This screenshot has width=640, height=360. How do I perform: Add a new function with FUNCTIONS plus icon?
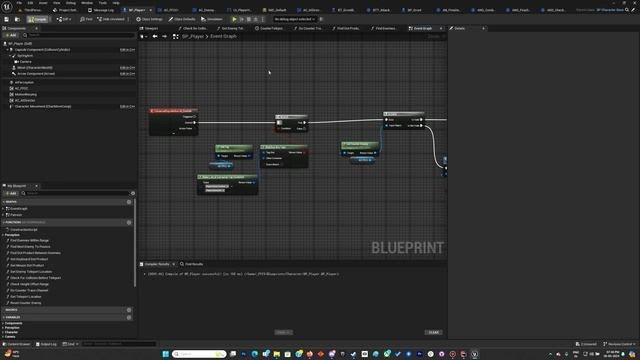click(129, 222)
